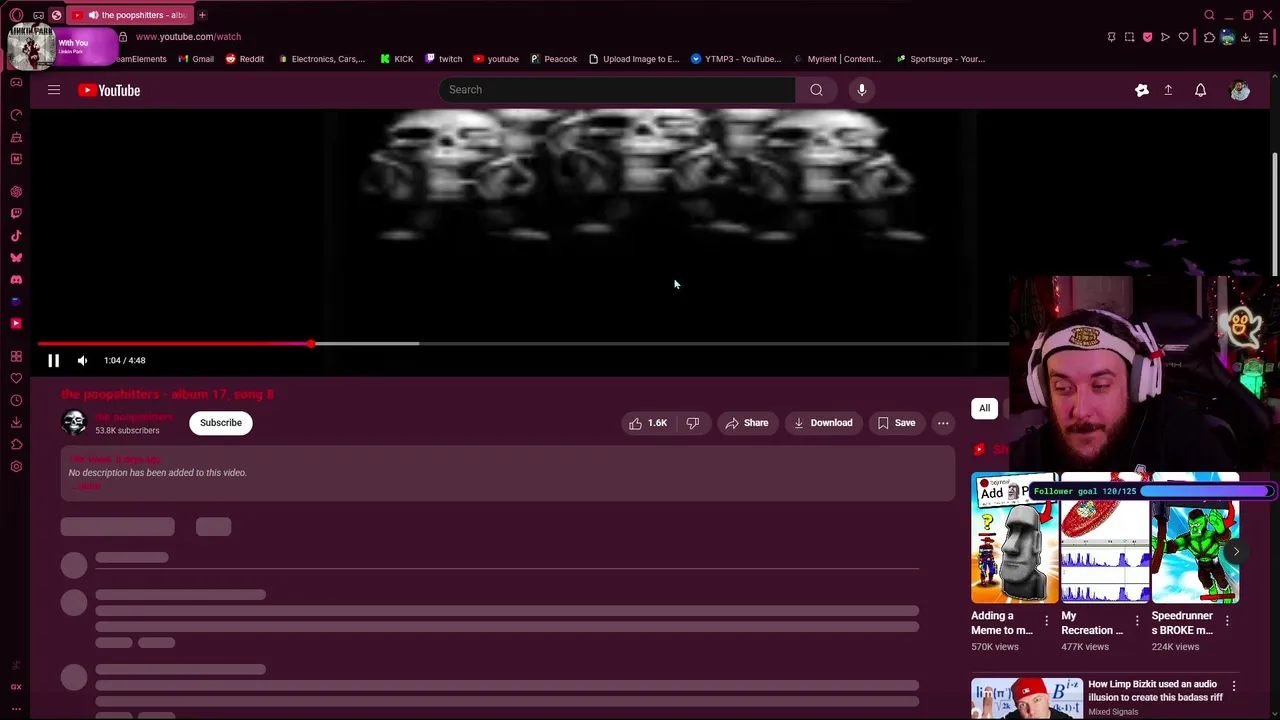This screenshot has width=1280, height=720.
Task: Open the browser tab search magnifier
Action: [1209, 15]
